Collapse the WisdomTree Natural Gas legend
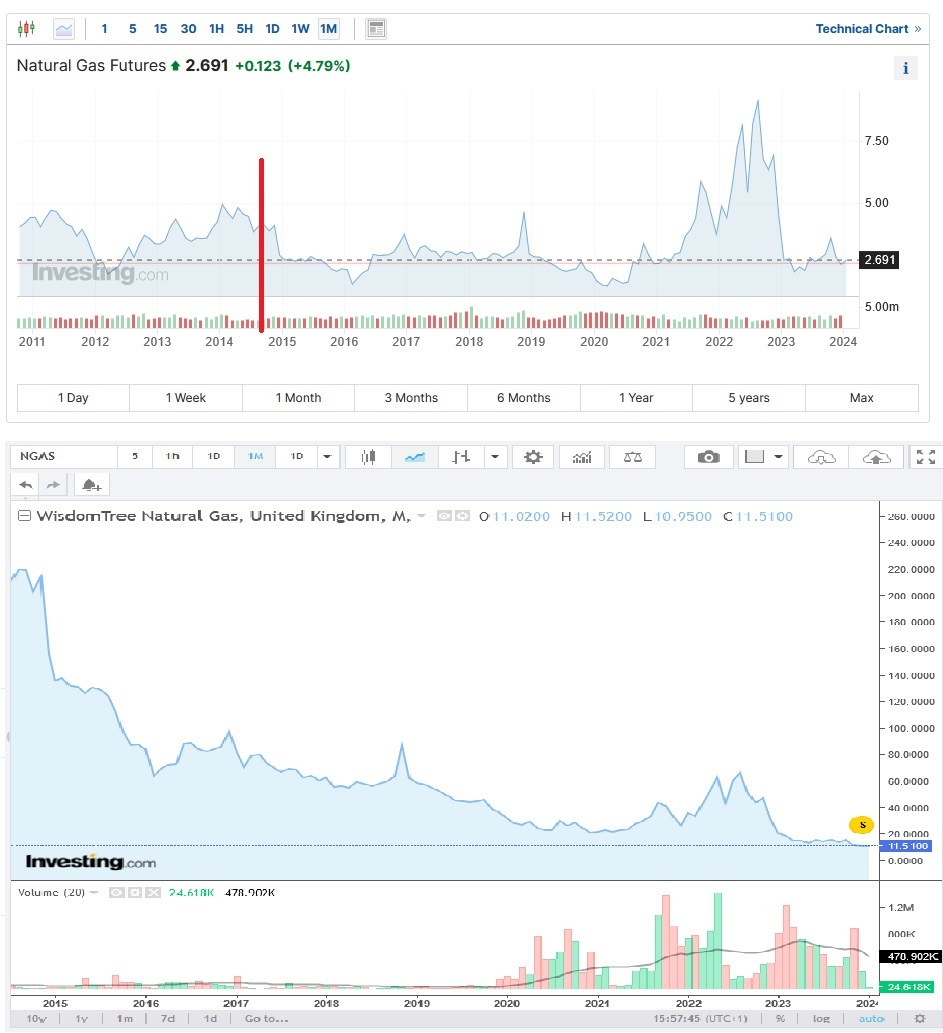943x1033 pixels. 24,516
